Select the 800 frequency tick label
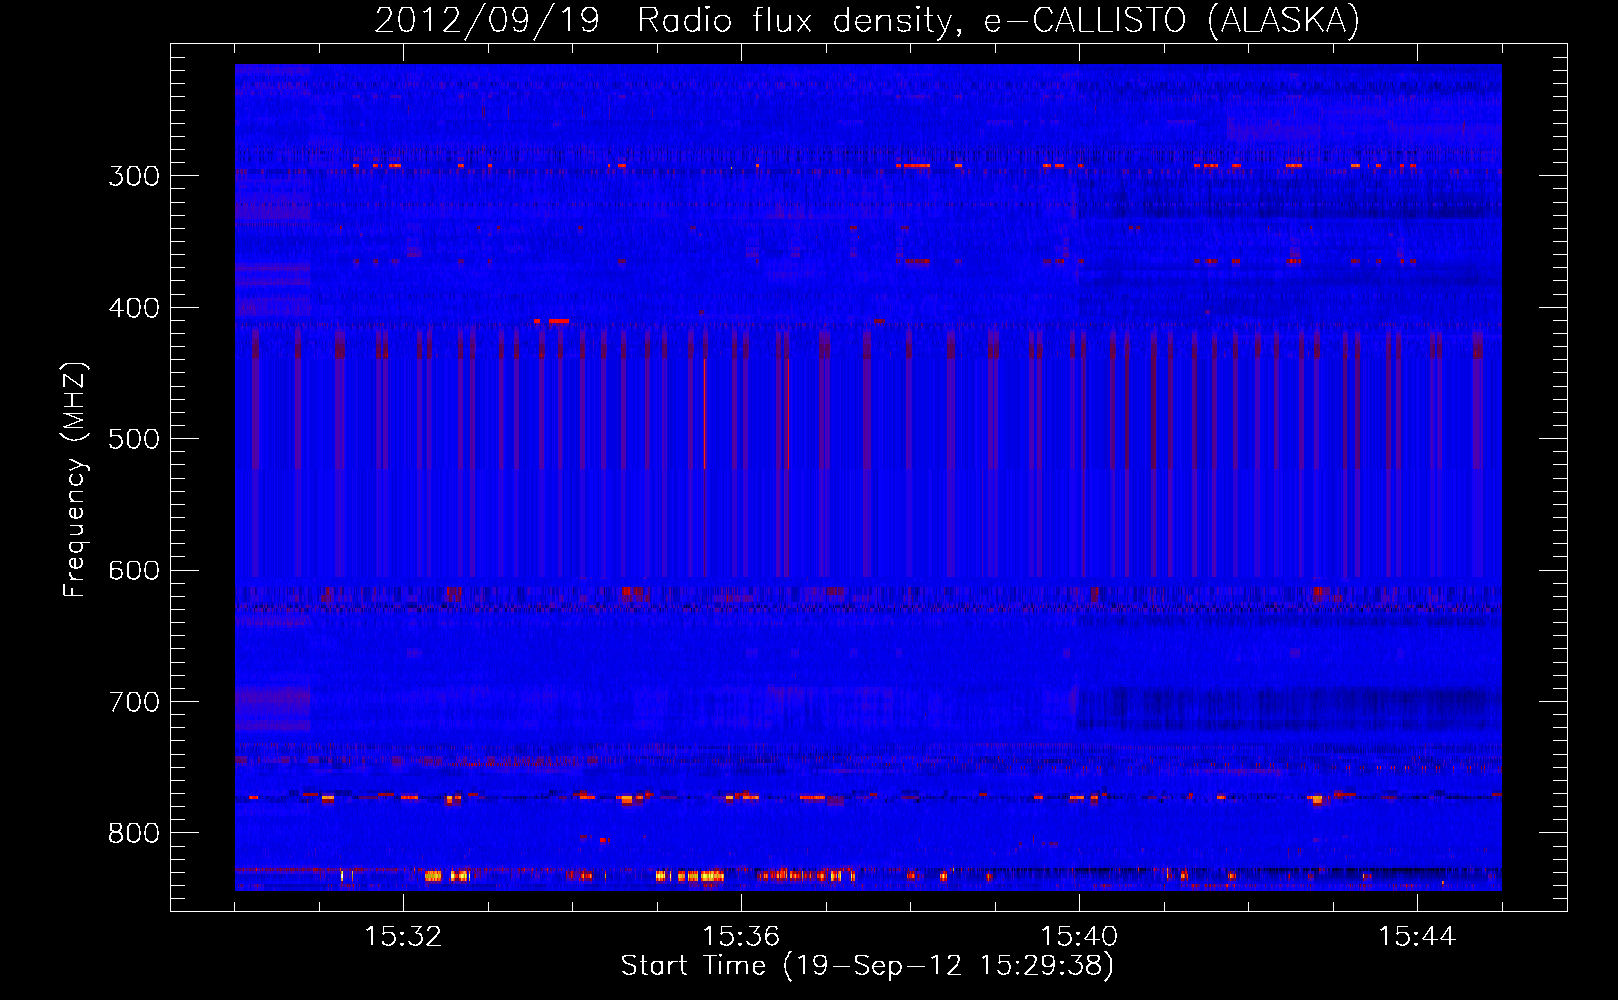 [x=134, y=834]
